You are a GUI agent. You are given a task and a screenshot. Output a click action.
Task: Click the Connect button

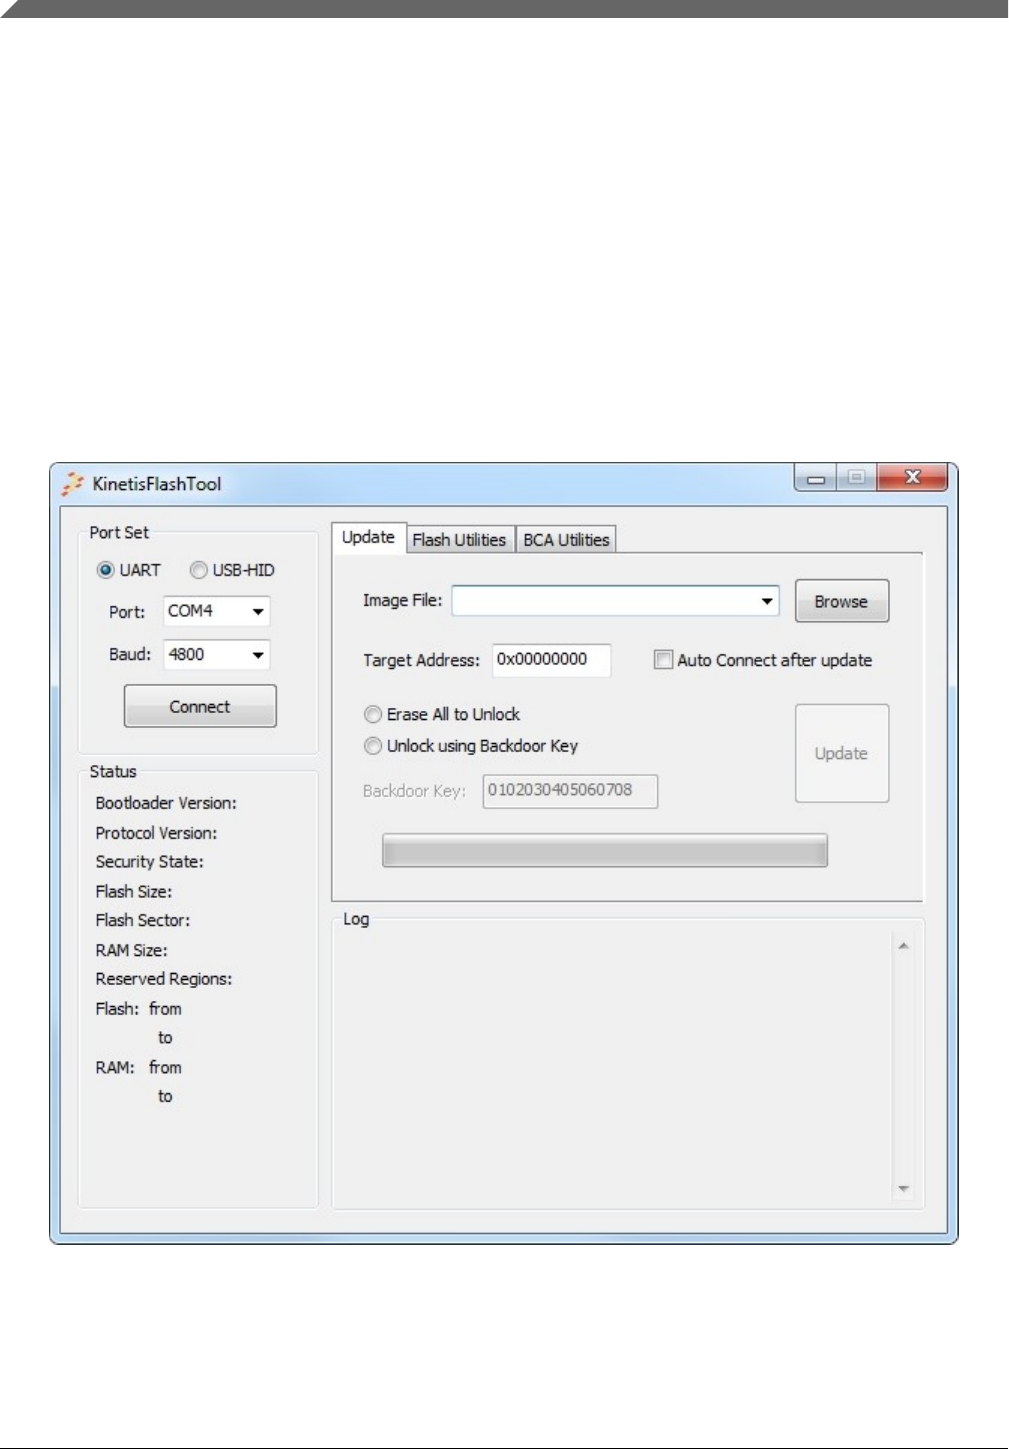coord(200,706)
